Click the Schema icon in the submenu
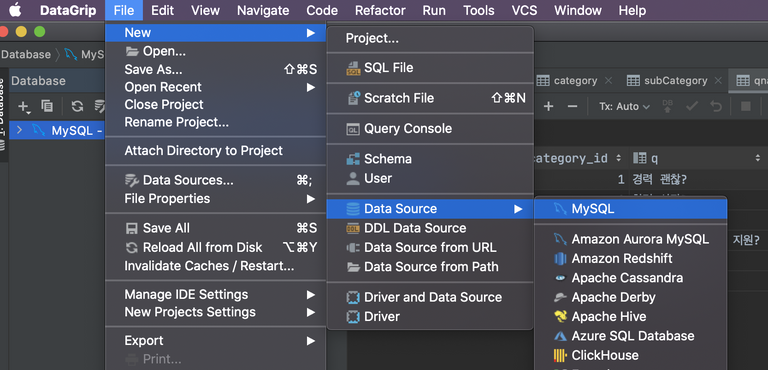 (353, 159)
